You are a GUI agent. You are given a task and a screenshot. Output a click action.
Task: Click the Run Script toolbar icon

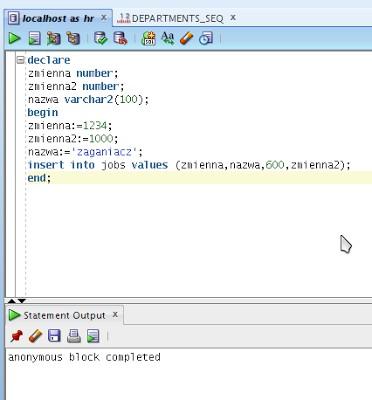tap(34, 38)
